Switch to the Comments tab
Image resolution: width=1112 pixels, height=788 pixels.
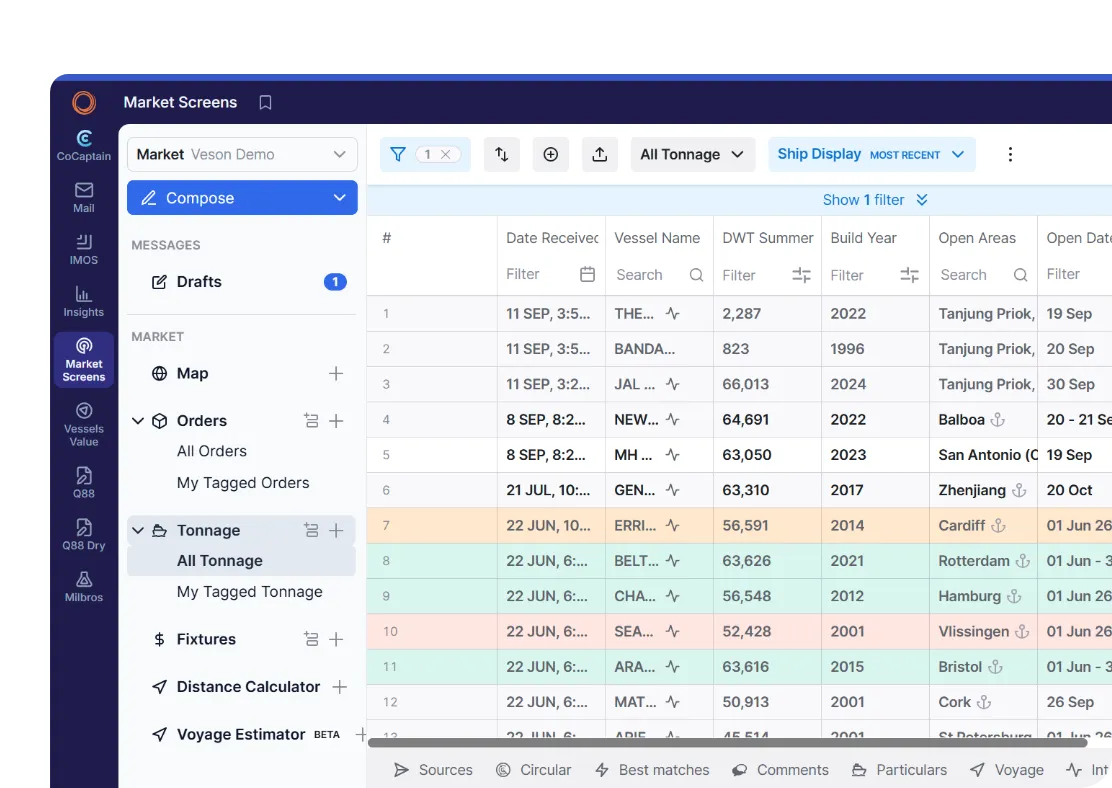[780, 770]
